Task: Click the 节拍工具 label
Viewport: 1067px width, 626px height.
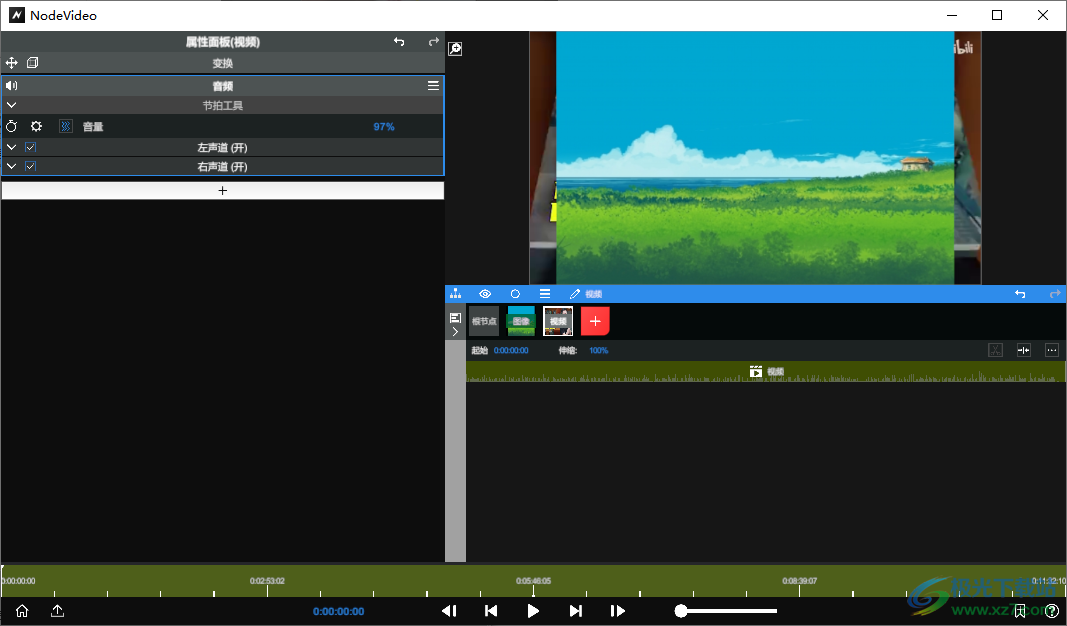Action: (223, 105)
